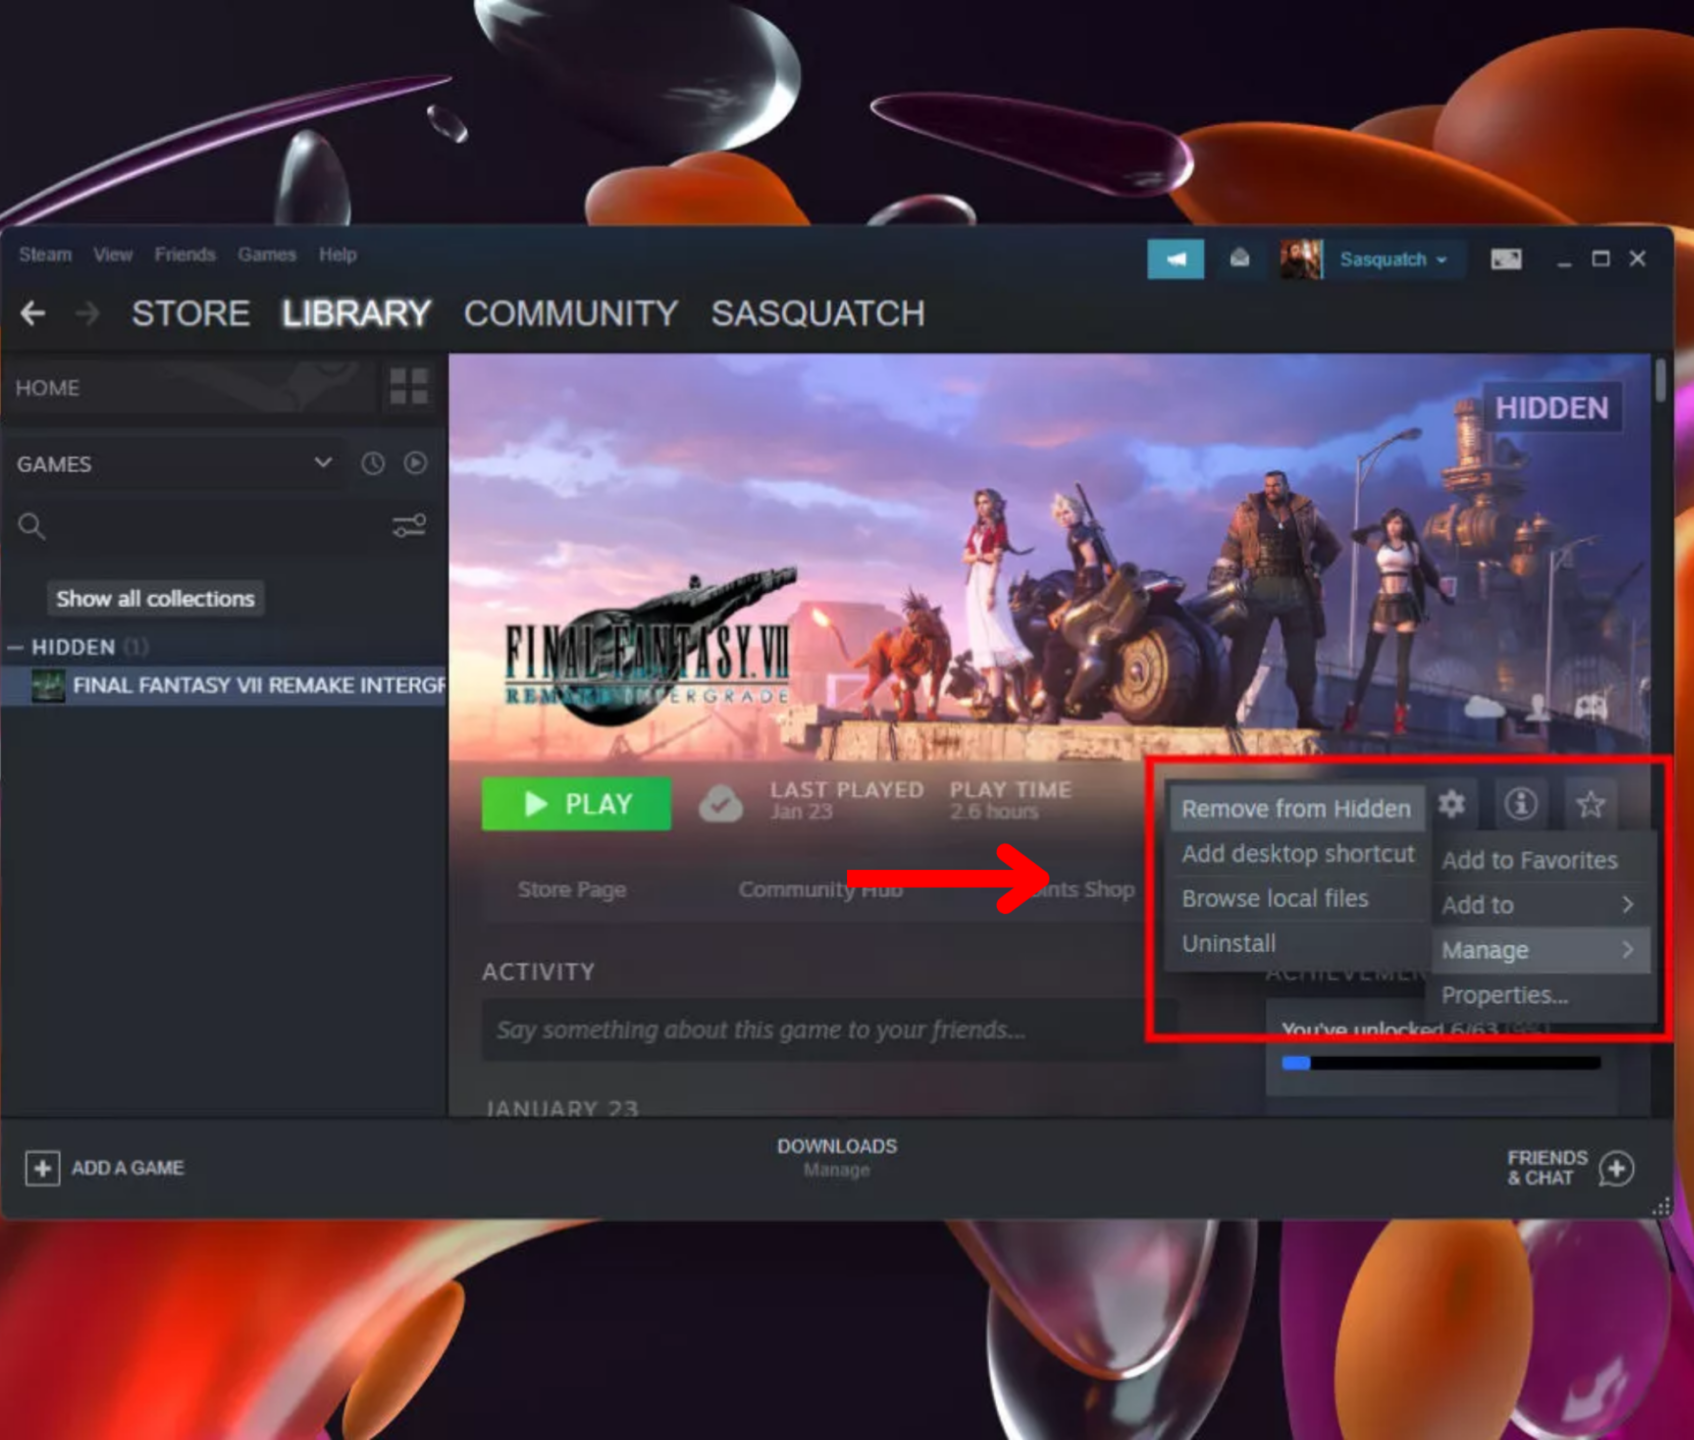This screenshot has width=1694, height=1440.
Task: Check notifications via mail icon
Action: (x=1239, y=258)
